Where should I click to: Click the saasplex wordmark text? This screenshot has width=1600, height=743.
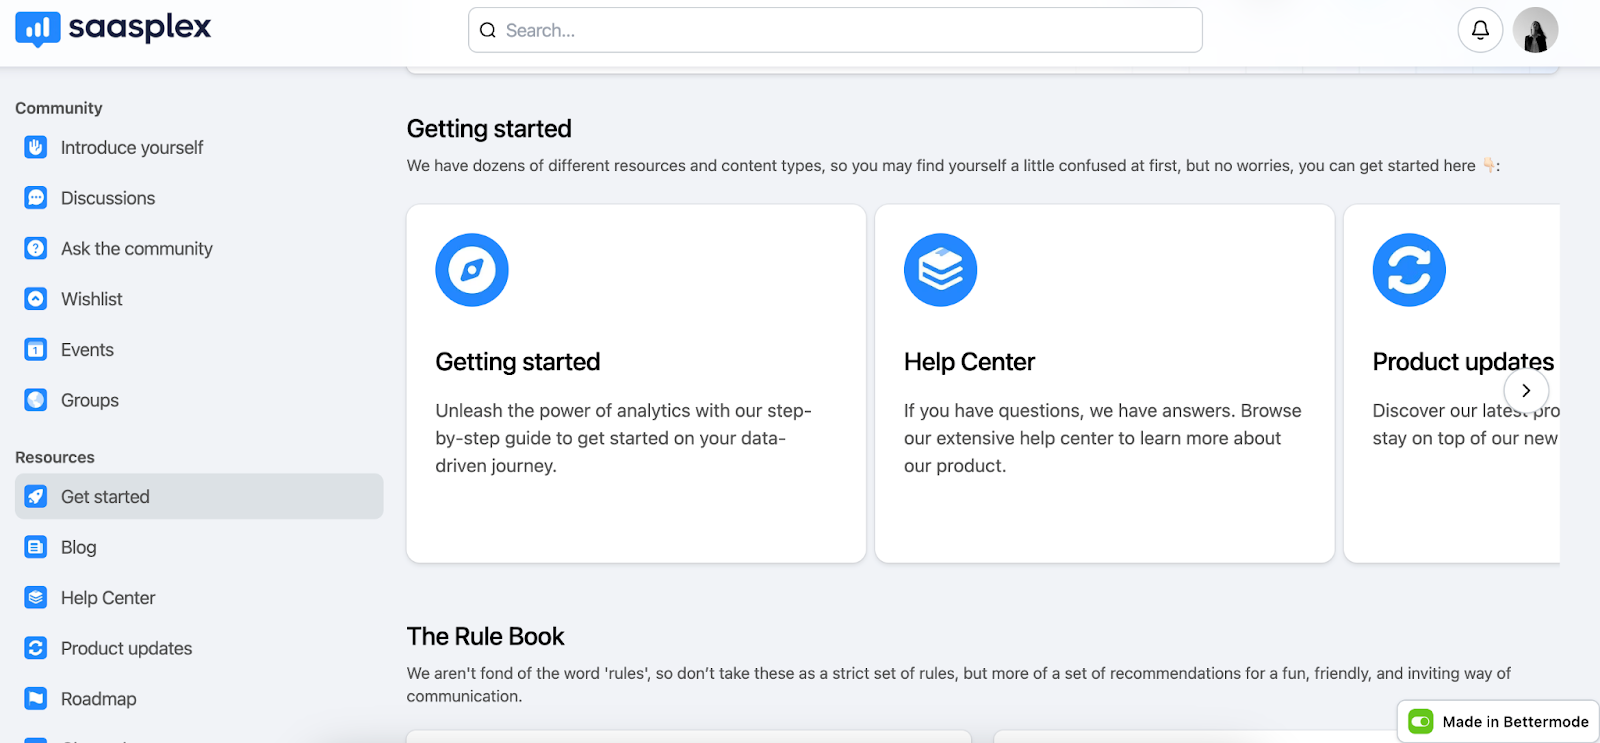click(x=140, y=28)
